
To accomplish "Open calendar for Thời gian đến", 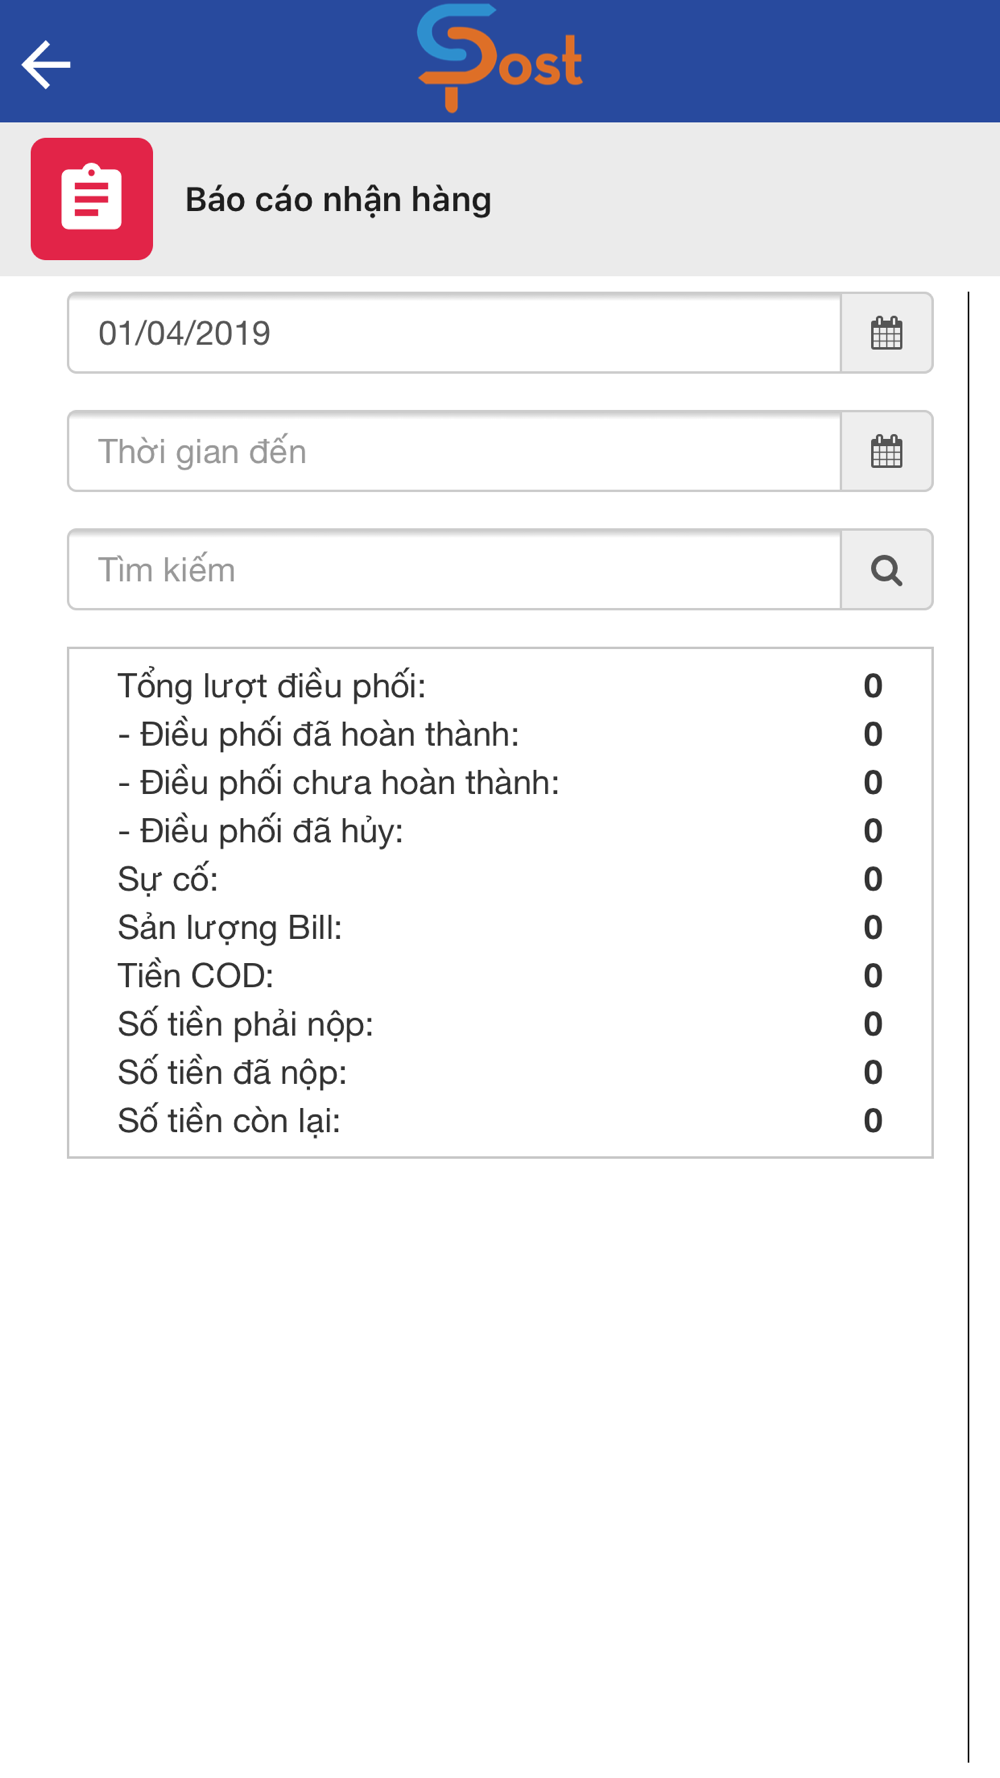I will [887, 451].
